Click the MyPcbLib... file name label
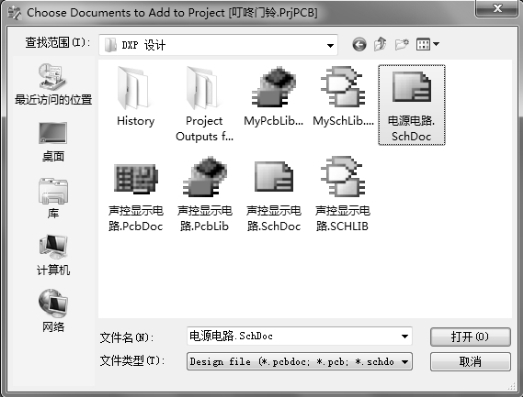523x397 pixels. tap(274, 121)
